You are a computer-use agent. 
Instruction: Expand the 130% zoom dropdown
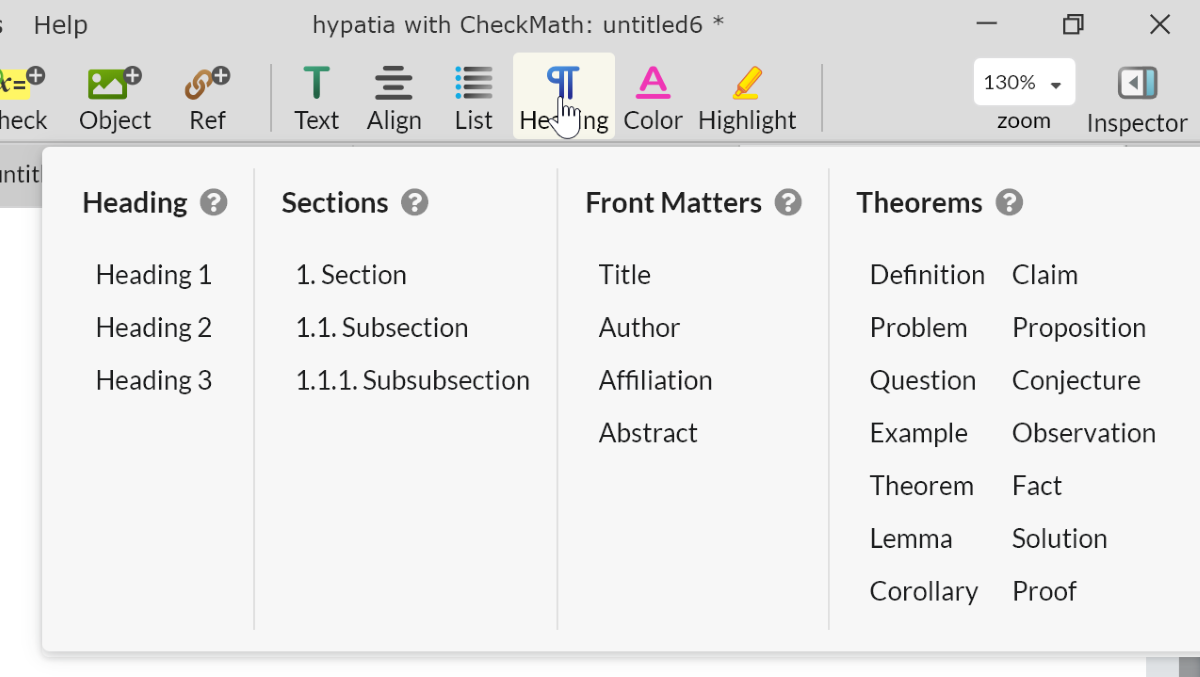1024,83
